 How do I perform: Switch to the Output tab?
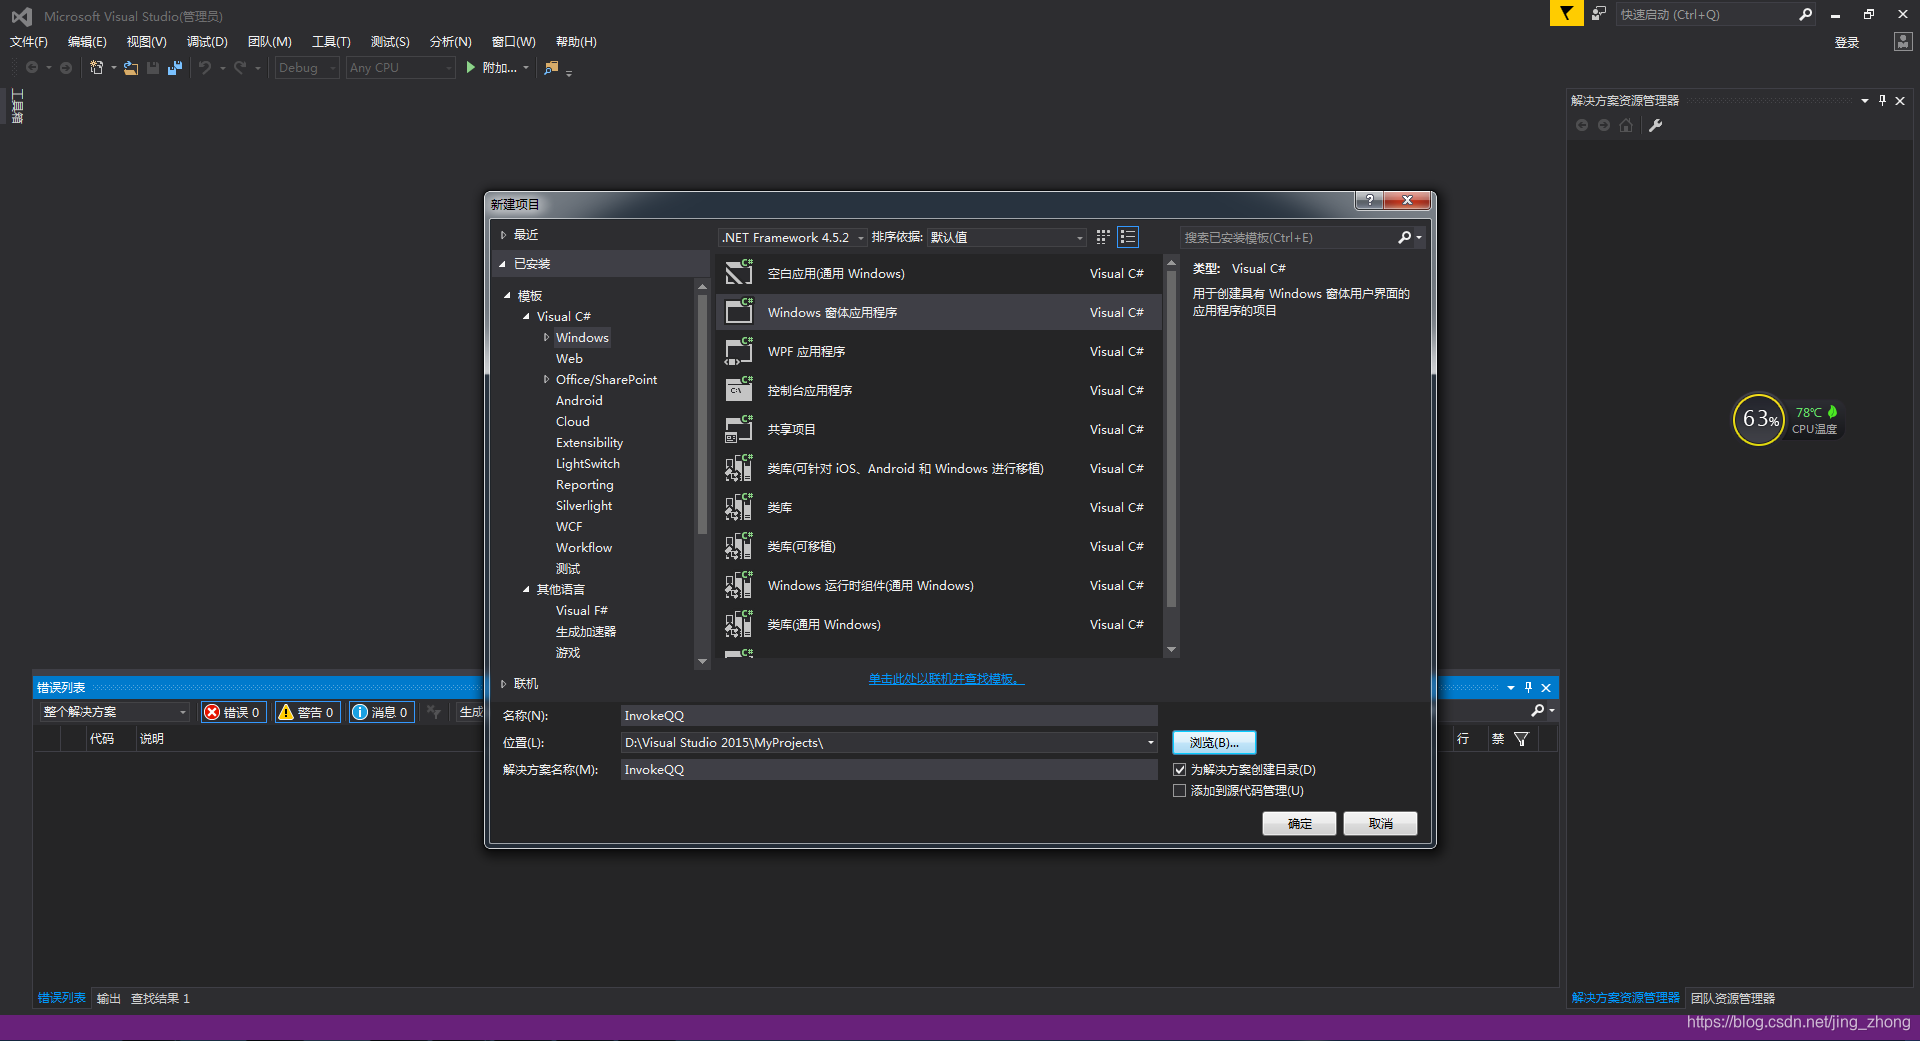[109, 999]
